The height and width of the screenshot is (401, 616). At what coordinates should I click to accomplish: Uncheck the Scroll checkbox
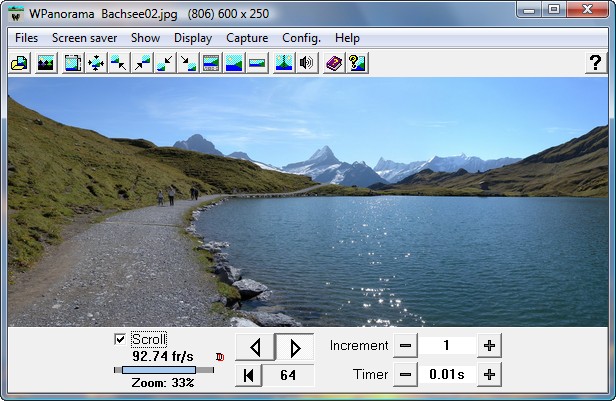[121, 339]
